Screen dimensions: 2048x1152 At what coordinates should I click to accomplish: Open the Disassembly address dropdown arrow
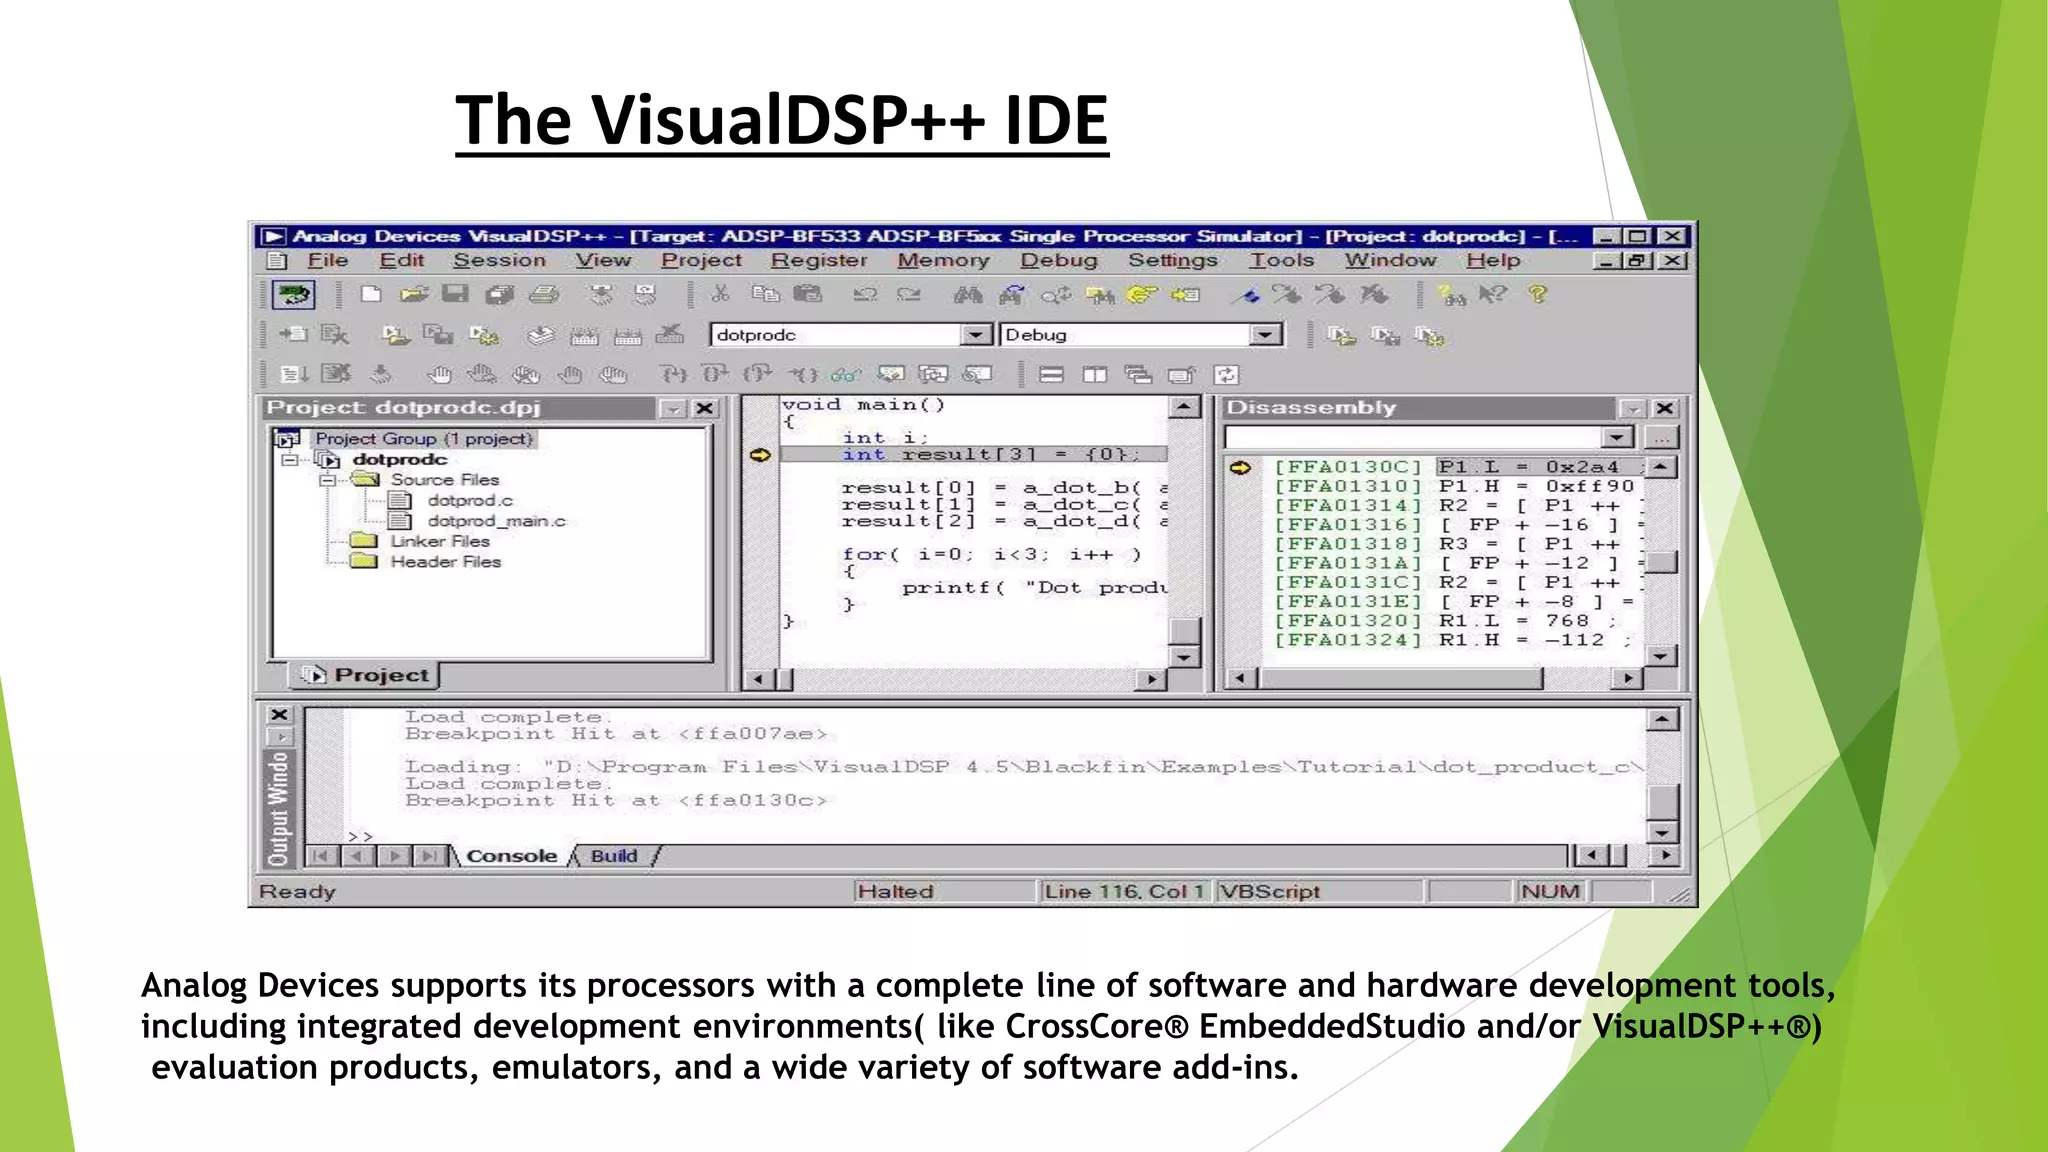coord(1616,438)
